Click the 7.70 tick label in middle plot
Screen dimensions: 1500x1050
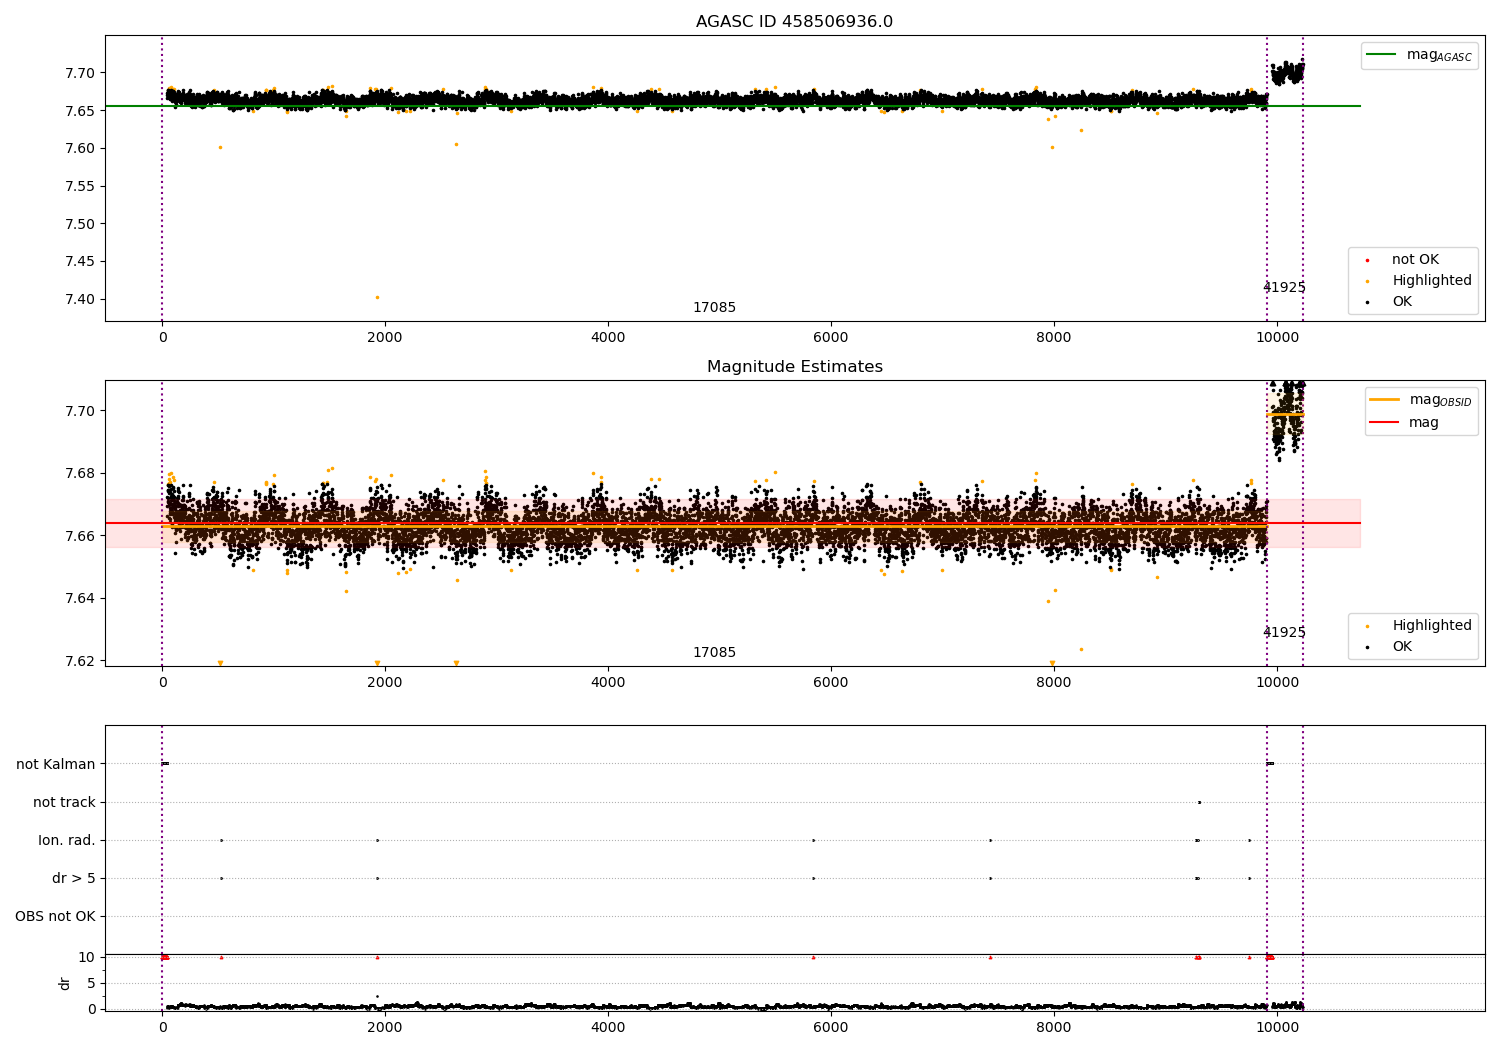tap(79, 411)
